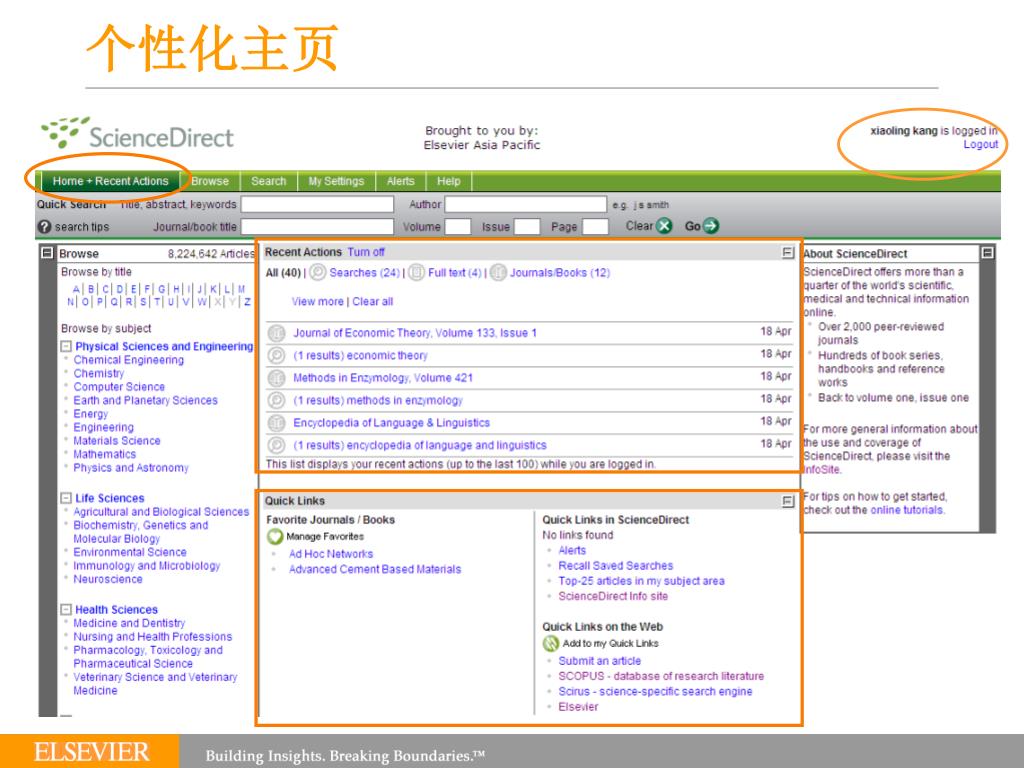Open the online tutorials link
This screenshot has height=768, width=1024.
(x=906, y=510)
